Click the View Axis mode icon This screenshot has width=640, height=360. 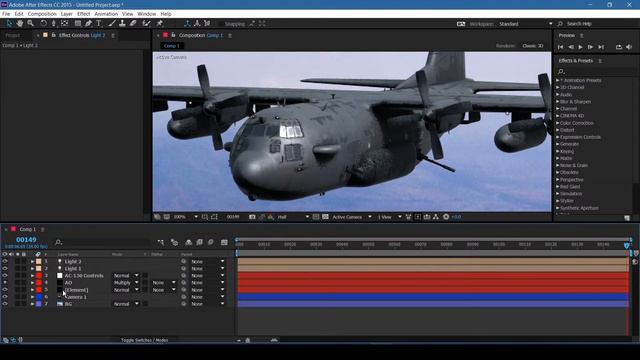click(x=207, y=24)
